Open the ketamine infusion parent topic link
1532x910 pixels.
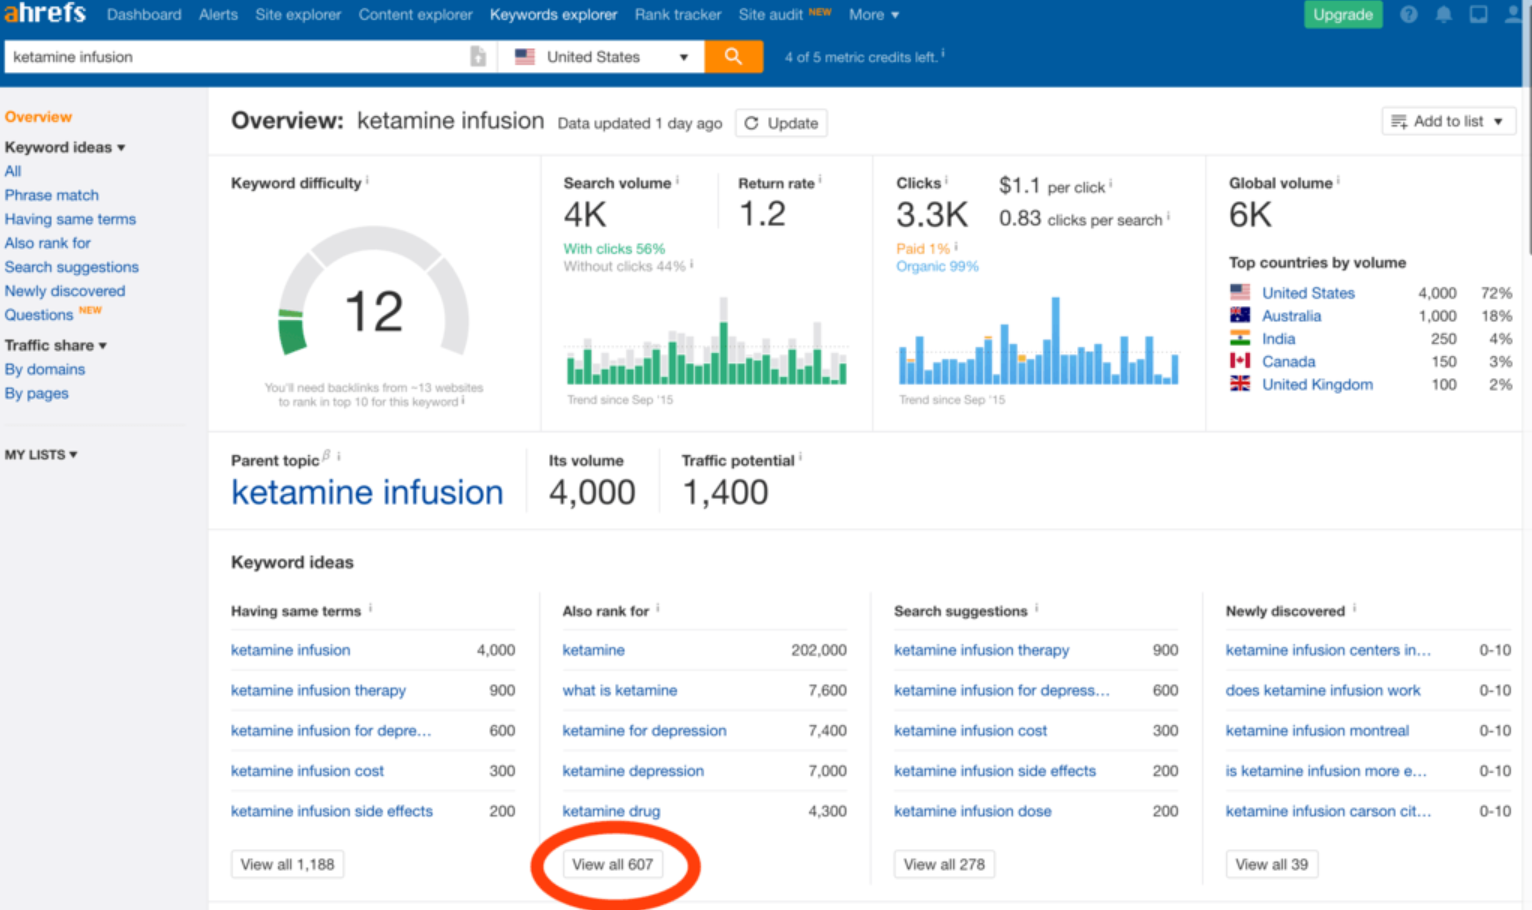coord(367,493)
